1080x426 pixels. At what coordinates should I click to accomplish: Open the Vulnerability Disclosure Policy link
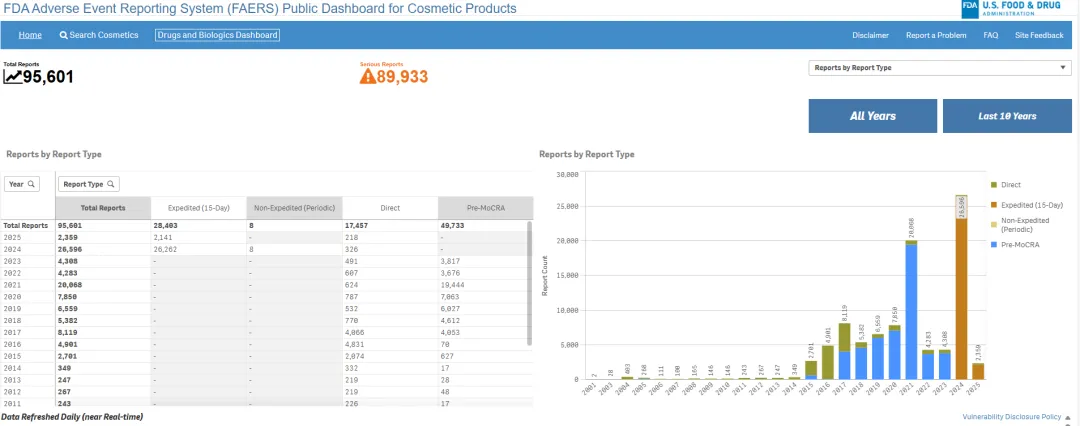tap(1012, 417)
